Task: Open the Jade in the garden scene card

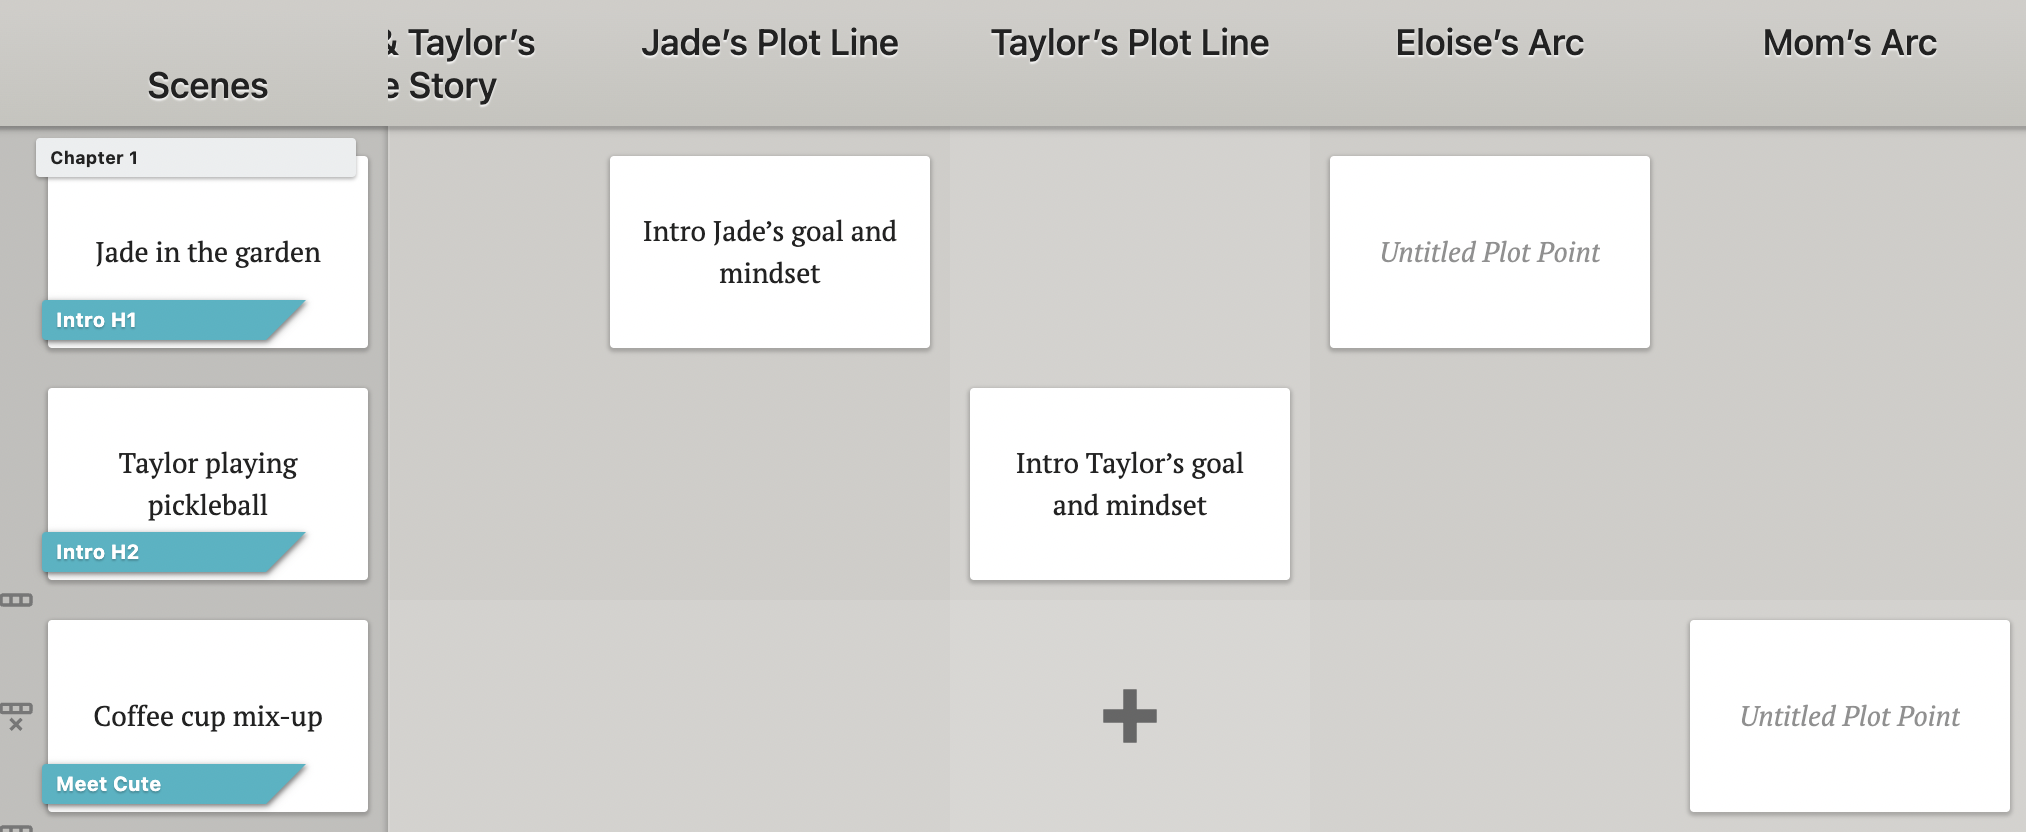Action: (x=207, y=252)
